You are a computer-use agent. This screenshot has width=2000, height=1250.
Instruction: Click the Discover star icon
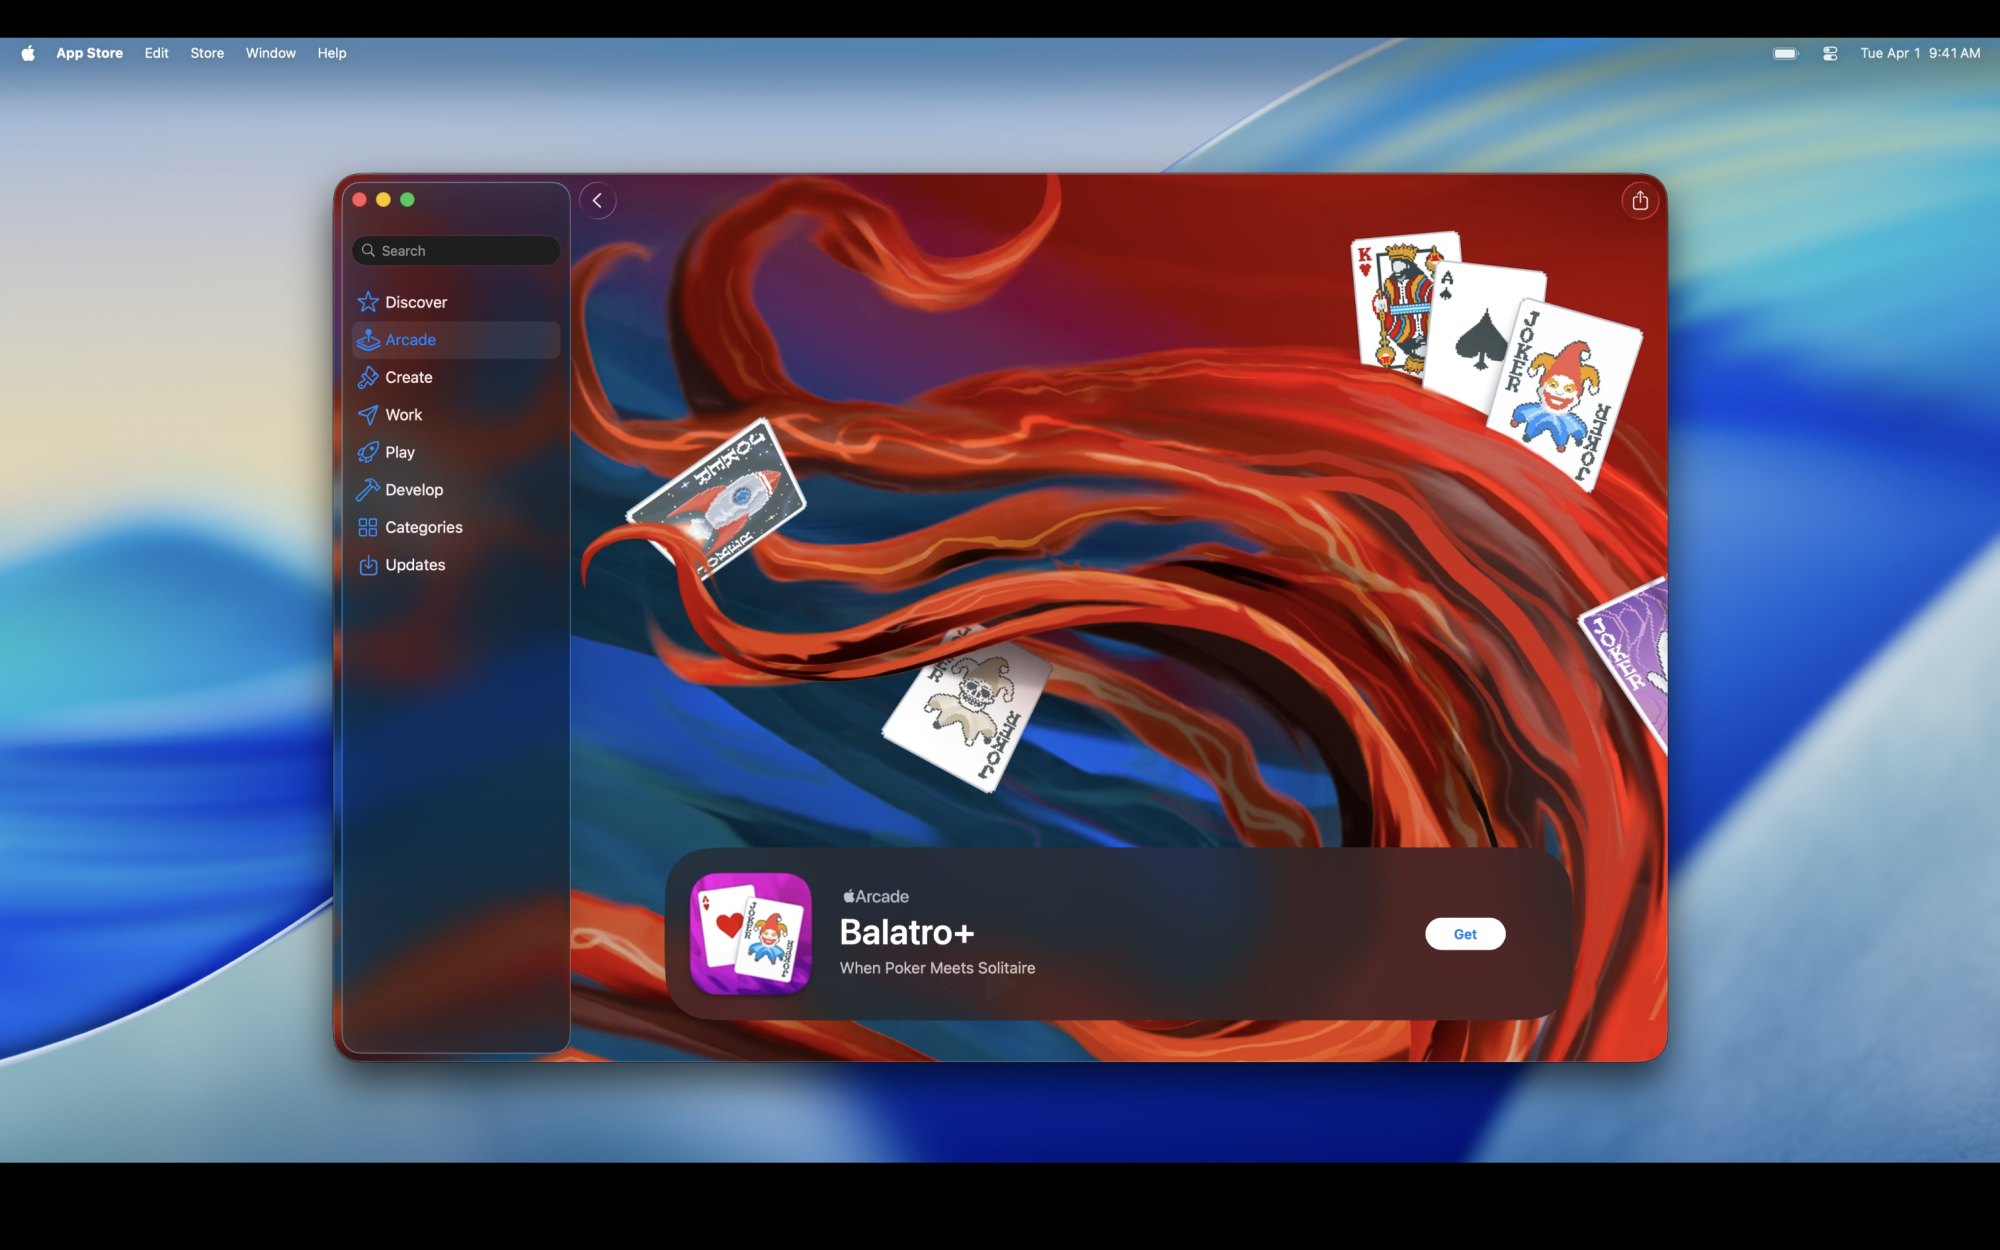click(368, 302)
